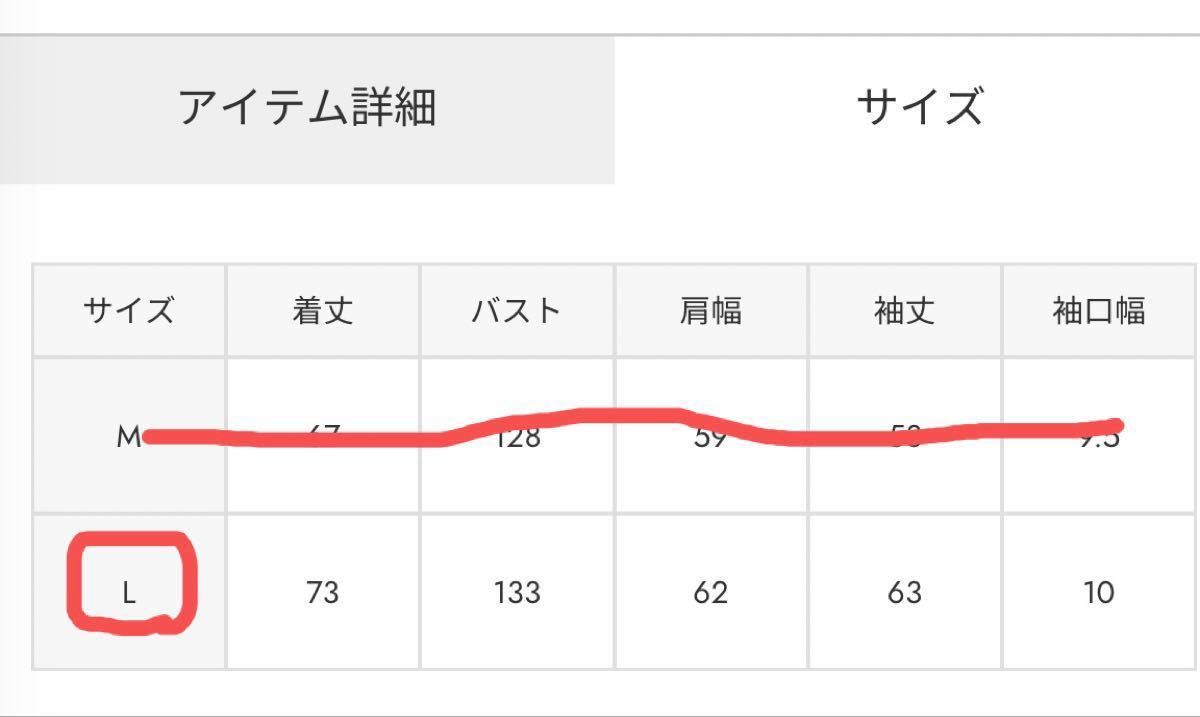Click the L row 着丈 value 73
The width and height of the screenshot is (1200, 717).
[x=323, y=592]
